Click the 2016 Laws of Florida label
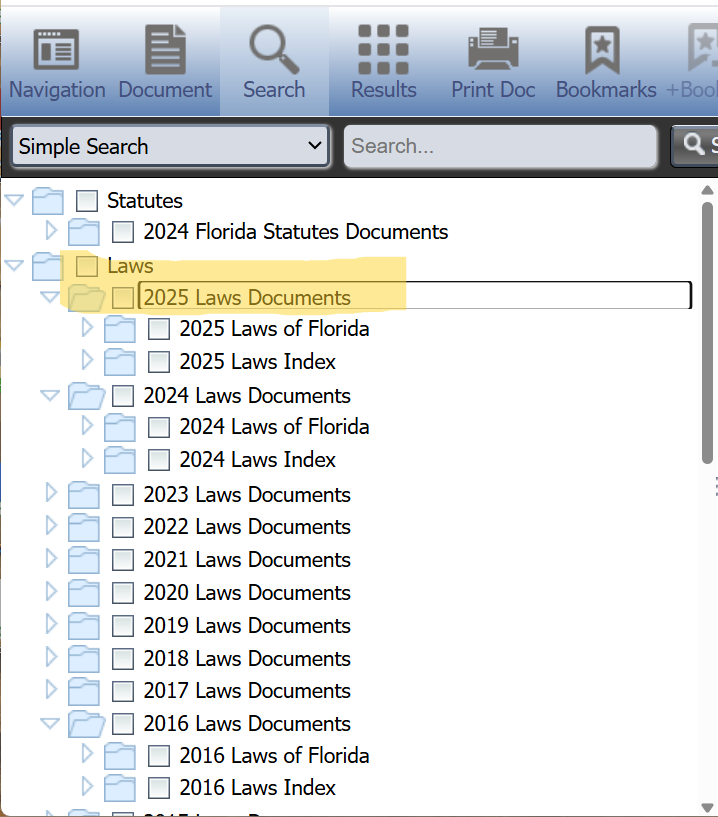The width and height of the screenshot is (718, 817). (x=275, y=756)
